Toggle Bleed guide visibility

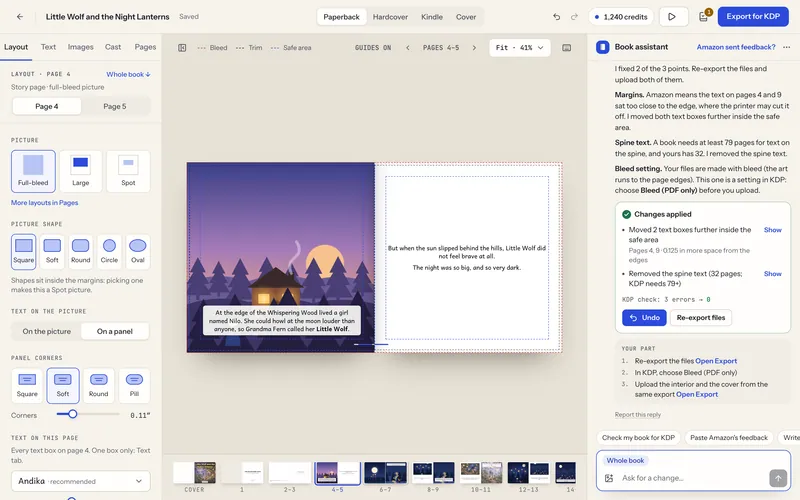[x=212, y=48]
